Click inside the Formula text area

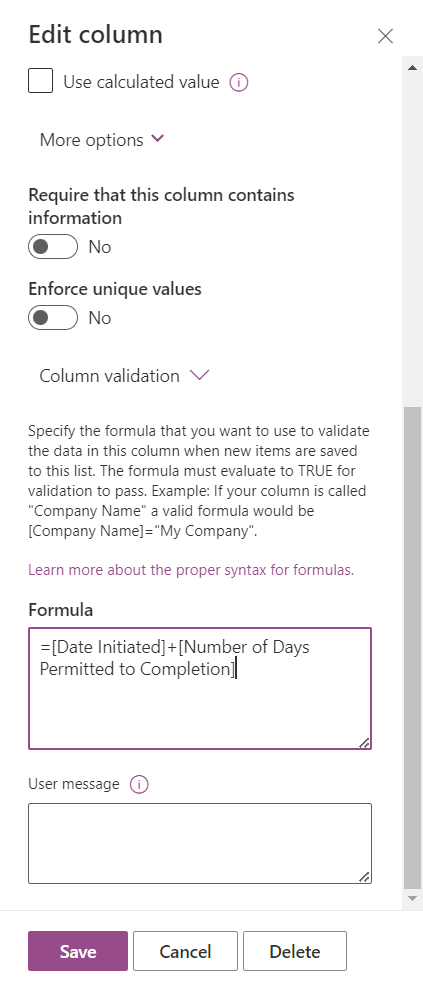(x=200, y=689)
